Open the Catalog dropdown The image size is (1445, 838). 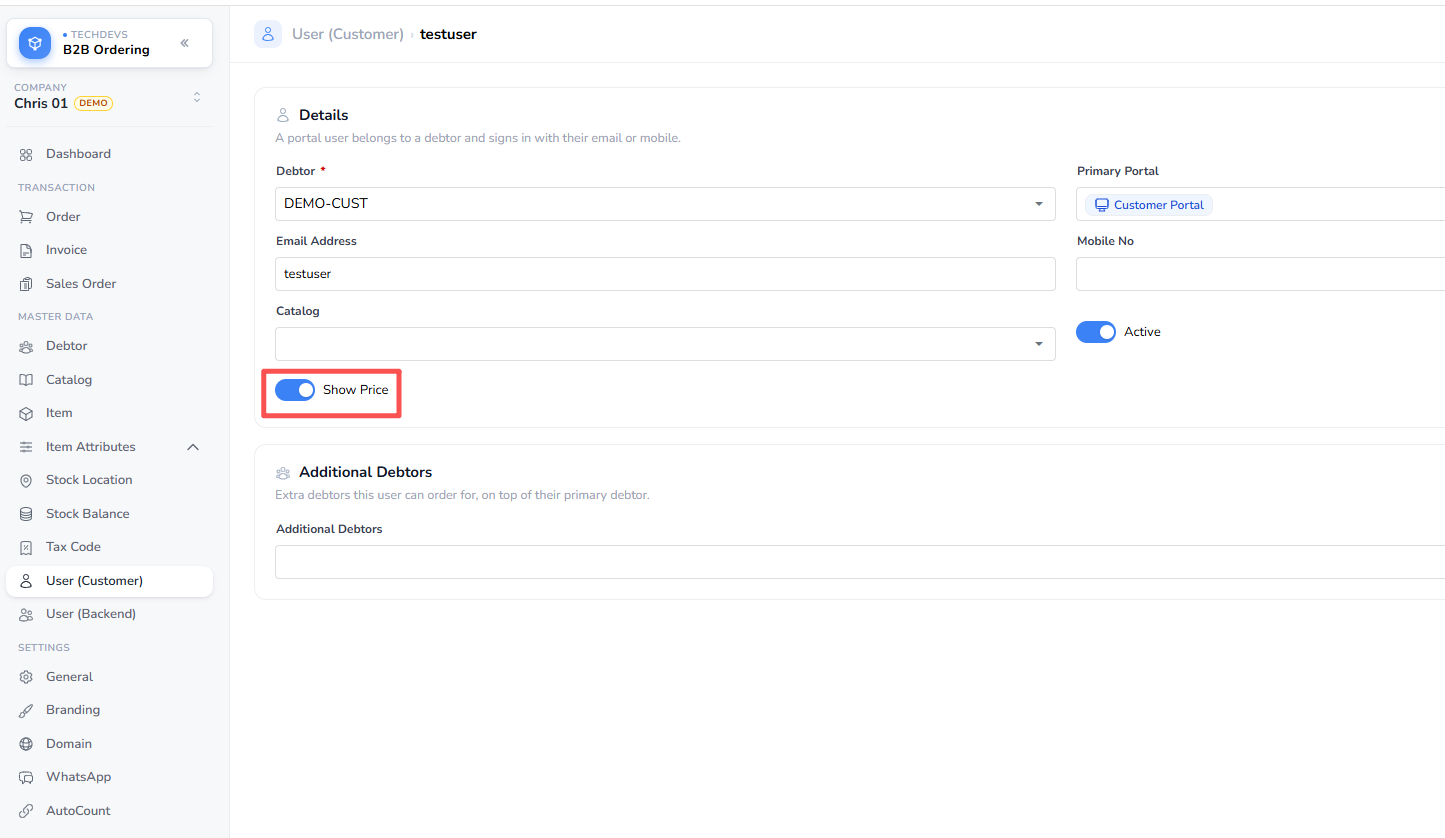pyautogui.click(x=665, y=344)
